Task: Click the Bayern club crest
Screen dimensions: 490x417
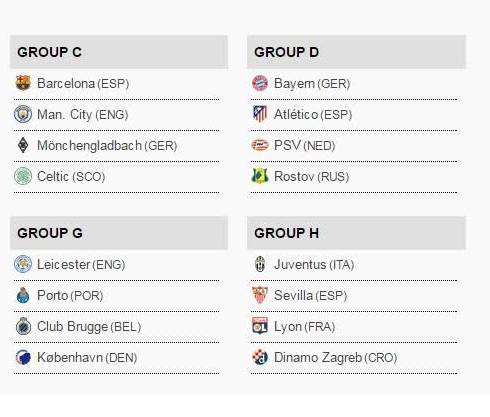Action: click(x=260, y=83)
